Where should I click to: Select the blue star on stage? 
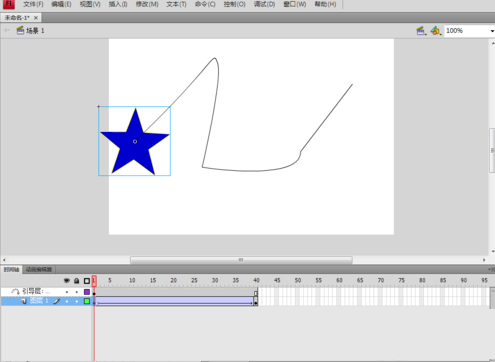(x=134, y=141)
